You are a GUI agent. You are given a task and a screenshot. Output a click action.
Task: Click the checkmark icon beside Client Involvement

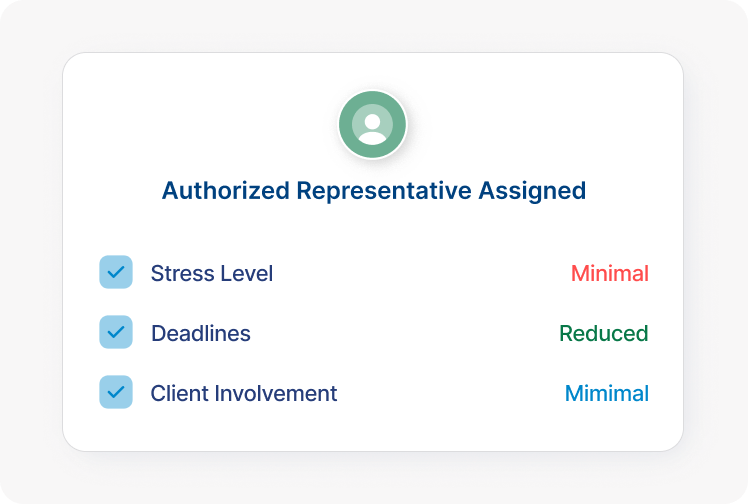[x=116, y=392]
